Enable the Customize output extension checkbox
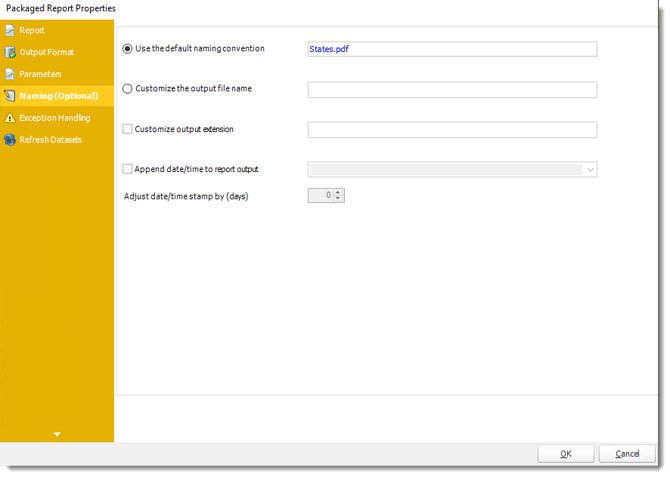The height and width of the screenshot is (477, 670). tap(127, 129)
